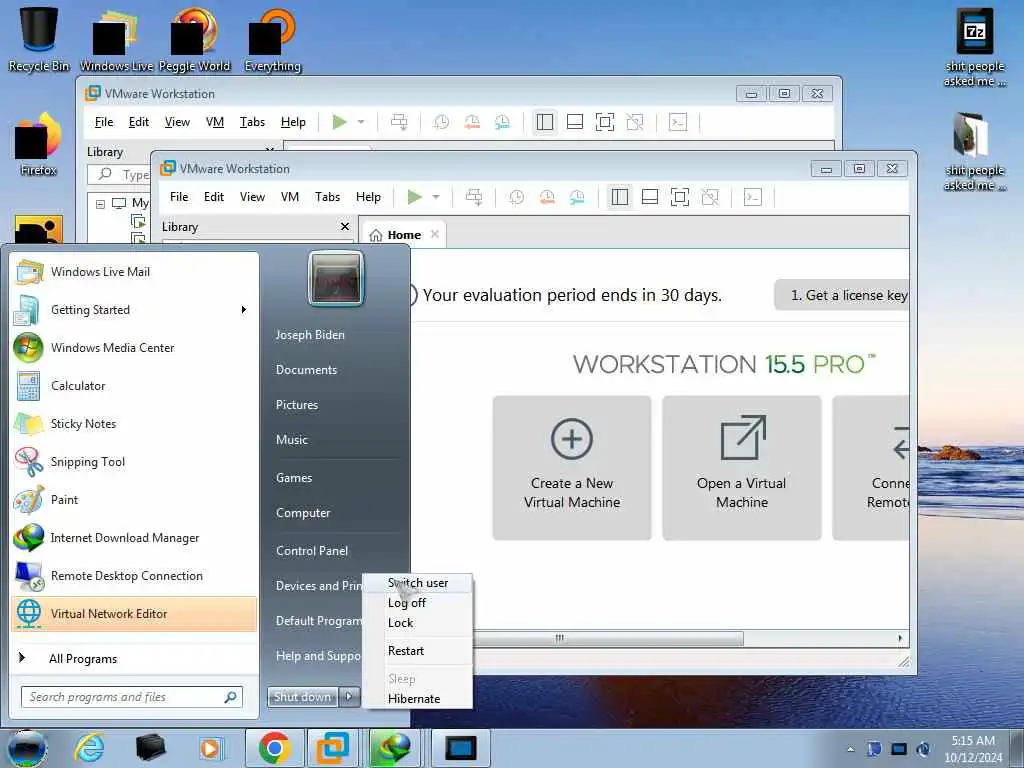Open Sticky Notes from Start menu

click(134, 423)
